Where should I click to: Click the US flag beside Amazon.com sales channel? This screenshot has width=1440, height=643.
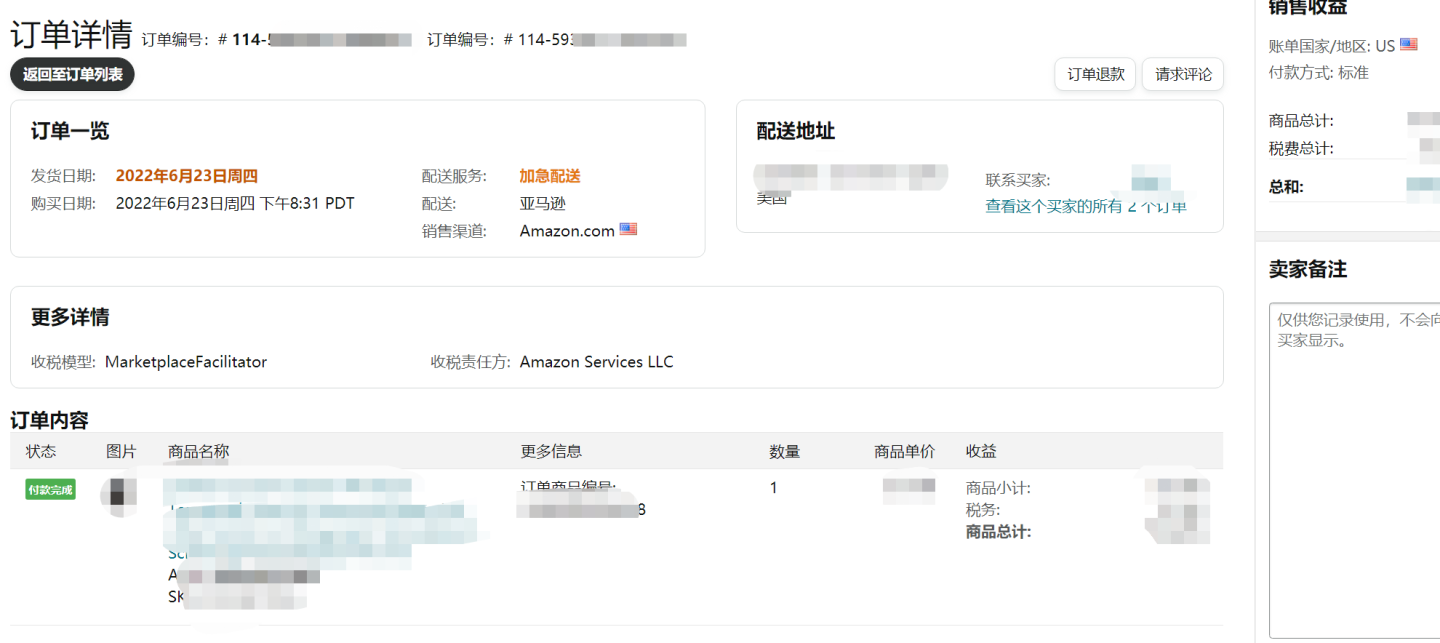click(x=629, y=229)
